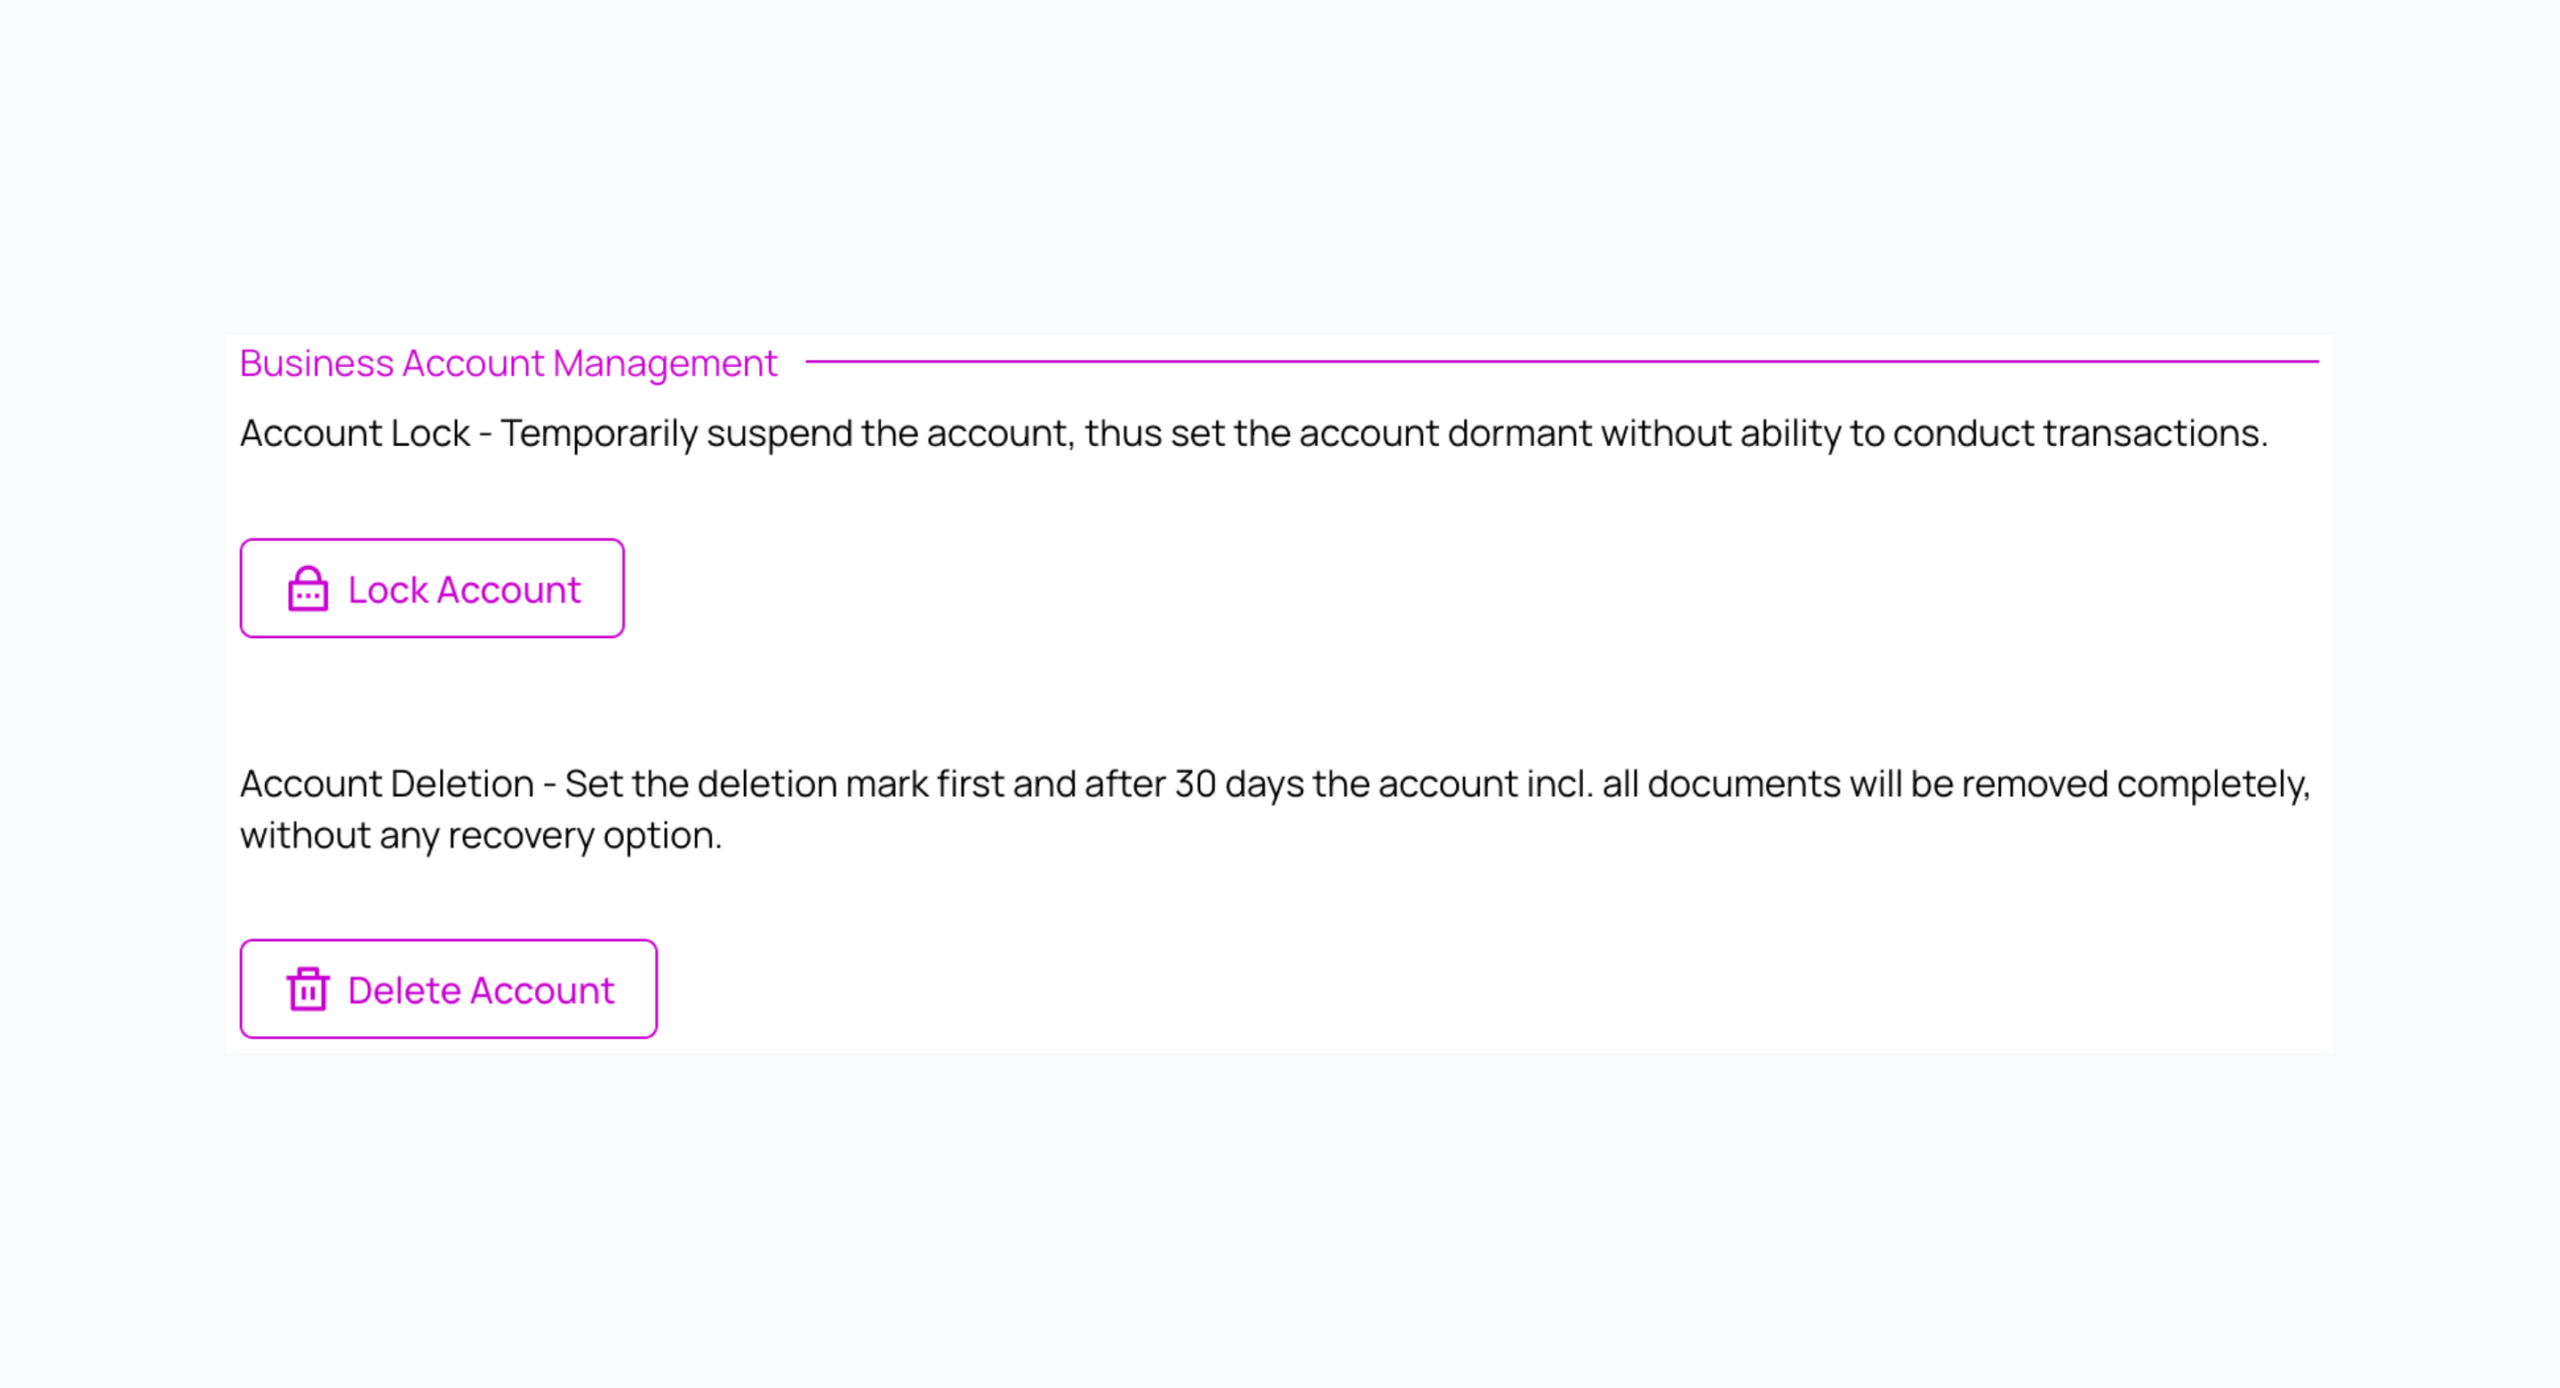Screen dimensions: 2560x1388
Task: Click the padlock icon in Lock Account
Action: coord(308,588)
